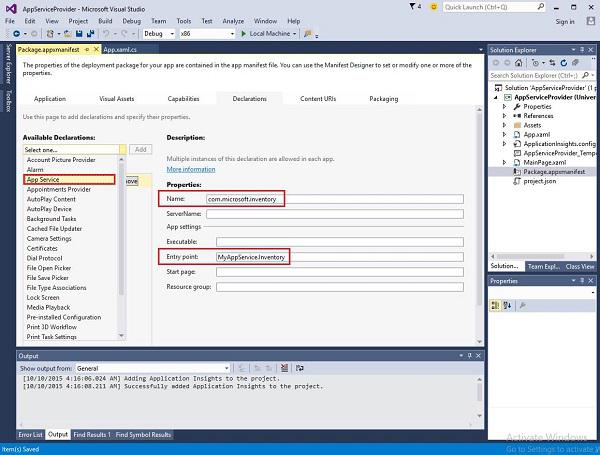Image resolution: width=600 pixels, height=455 pixels.
Task: Click the 'More information' link
Action: coord(189,169)
